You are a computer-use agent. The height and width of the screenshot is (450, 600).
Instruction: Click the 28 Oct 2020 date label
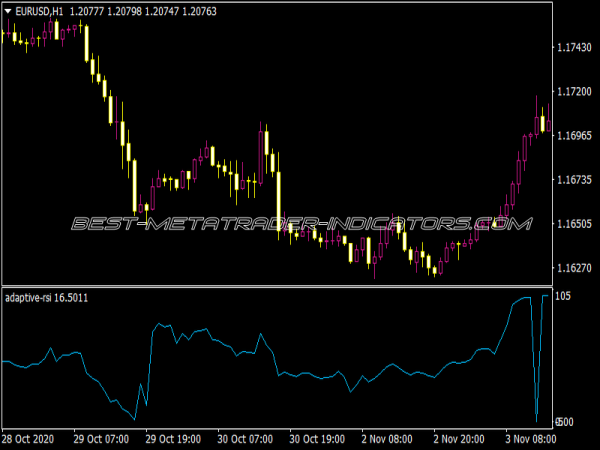[28, 439]
